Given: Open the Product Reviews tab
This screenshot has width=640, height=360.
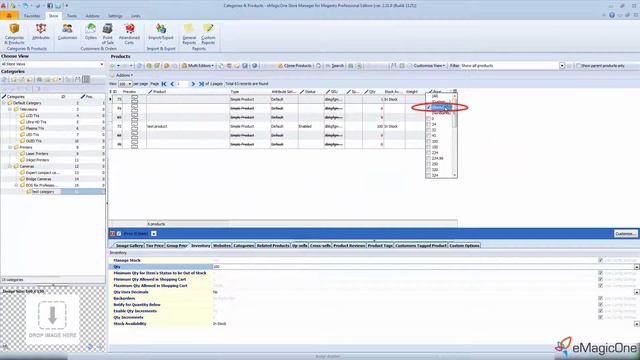Looking at the screenshot, I should (349, 245).
